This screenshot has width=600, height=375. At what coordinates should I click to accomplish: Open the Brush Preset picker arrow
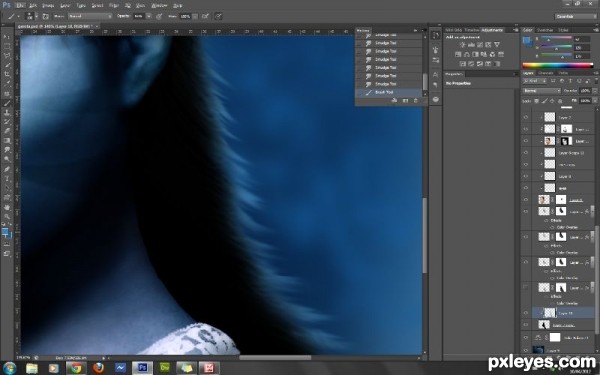(x=36, y=16)
